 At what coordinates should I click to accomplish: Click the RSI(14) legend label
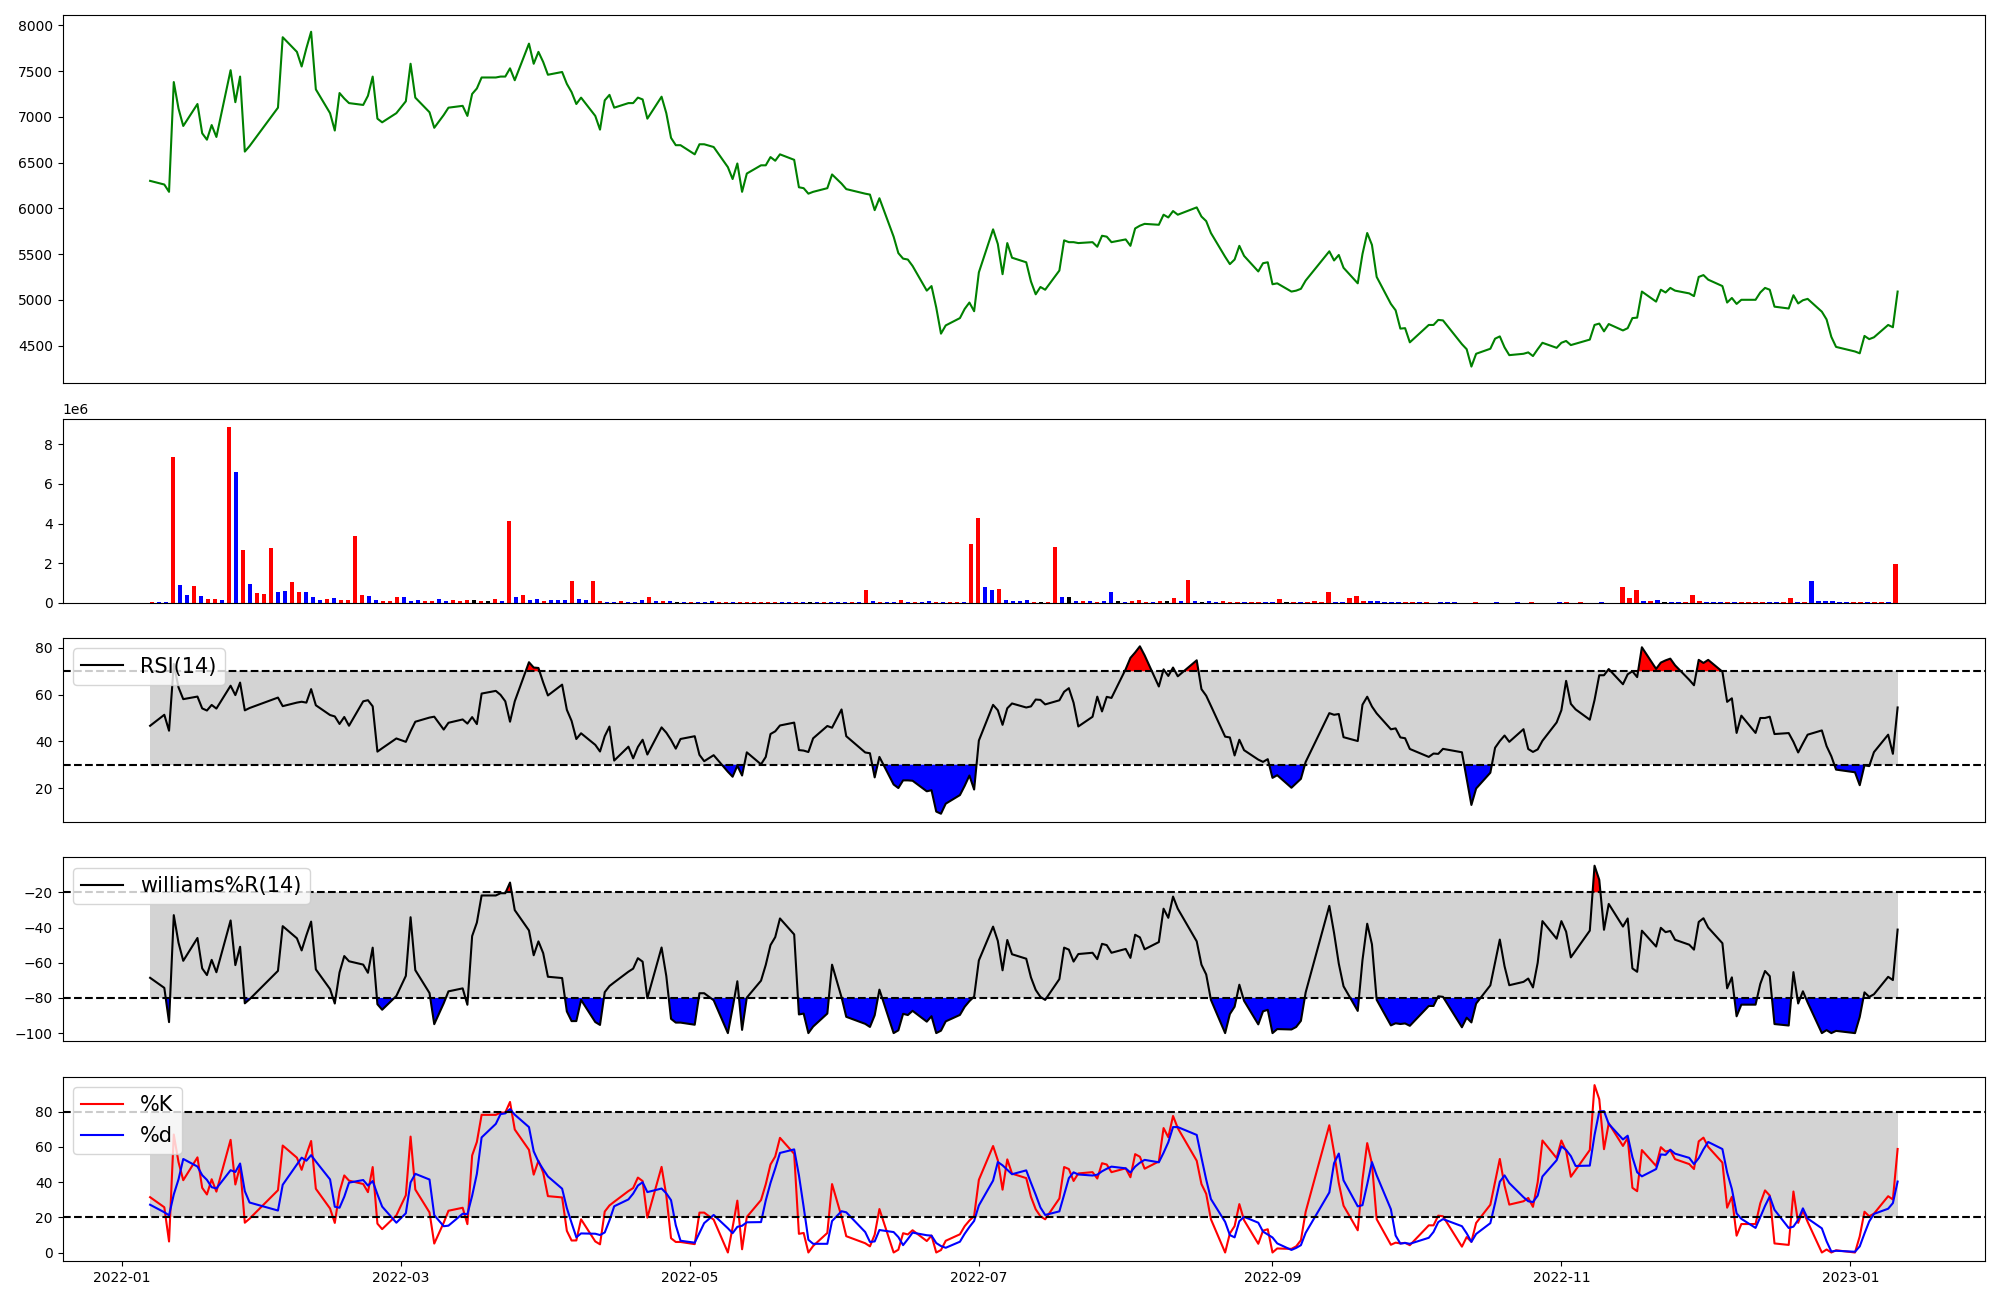[177, 666]
